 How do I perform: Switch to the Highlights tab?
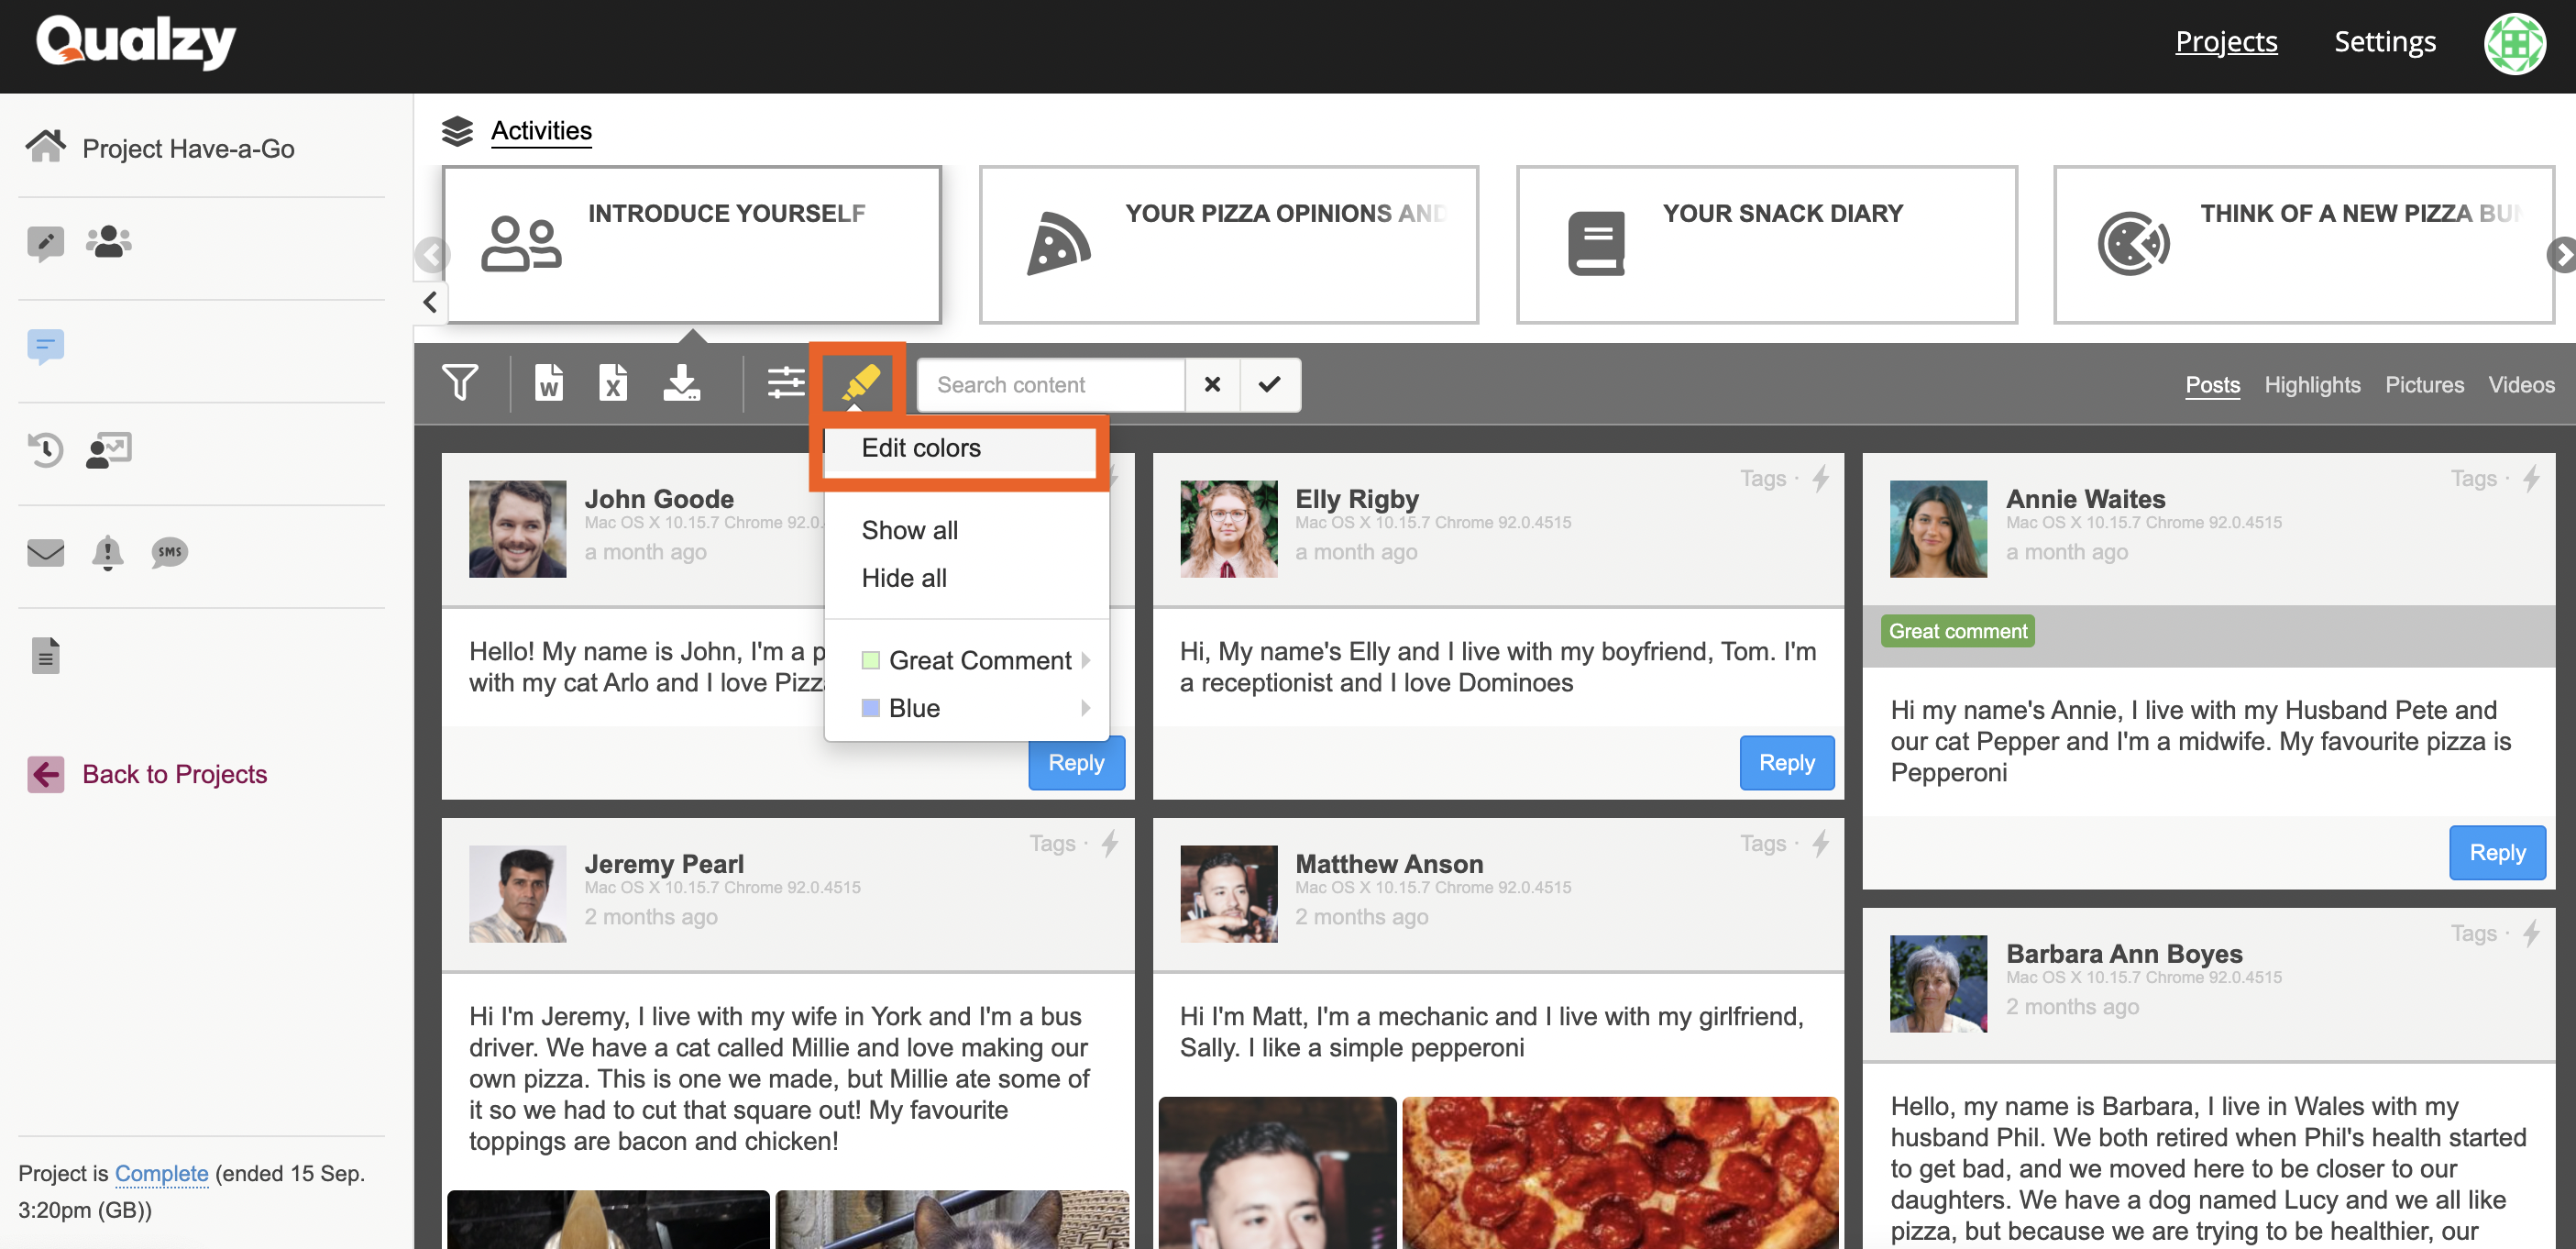[x=2311, y=385]
